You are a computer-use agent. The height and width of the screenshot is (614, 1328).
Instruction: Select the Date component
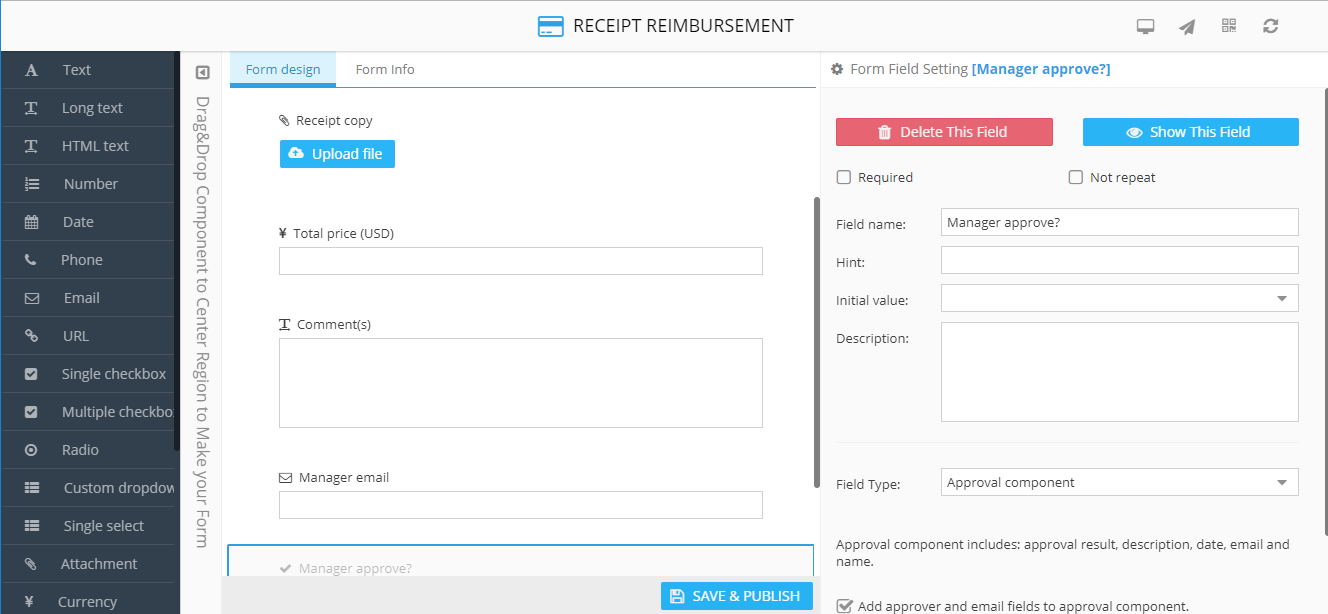[88, 222]
